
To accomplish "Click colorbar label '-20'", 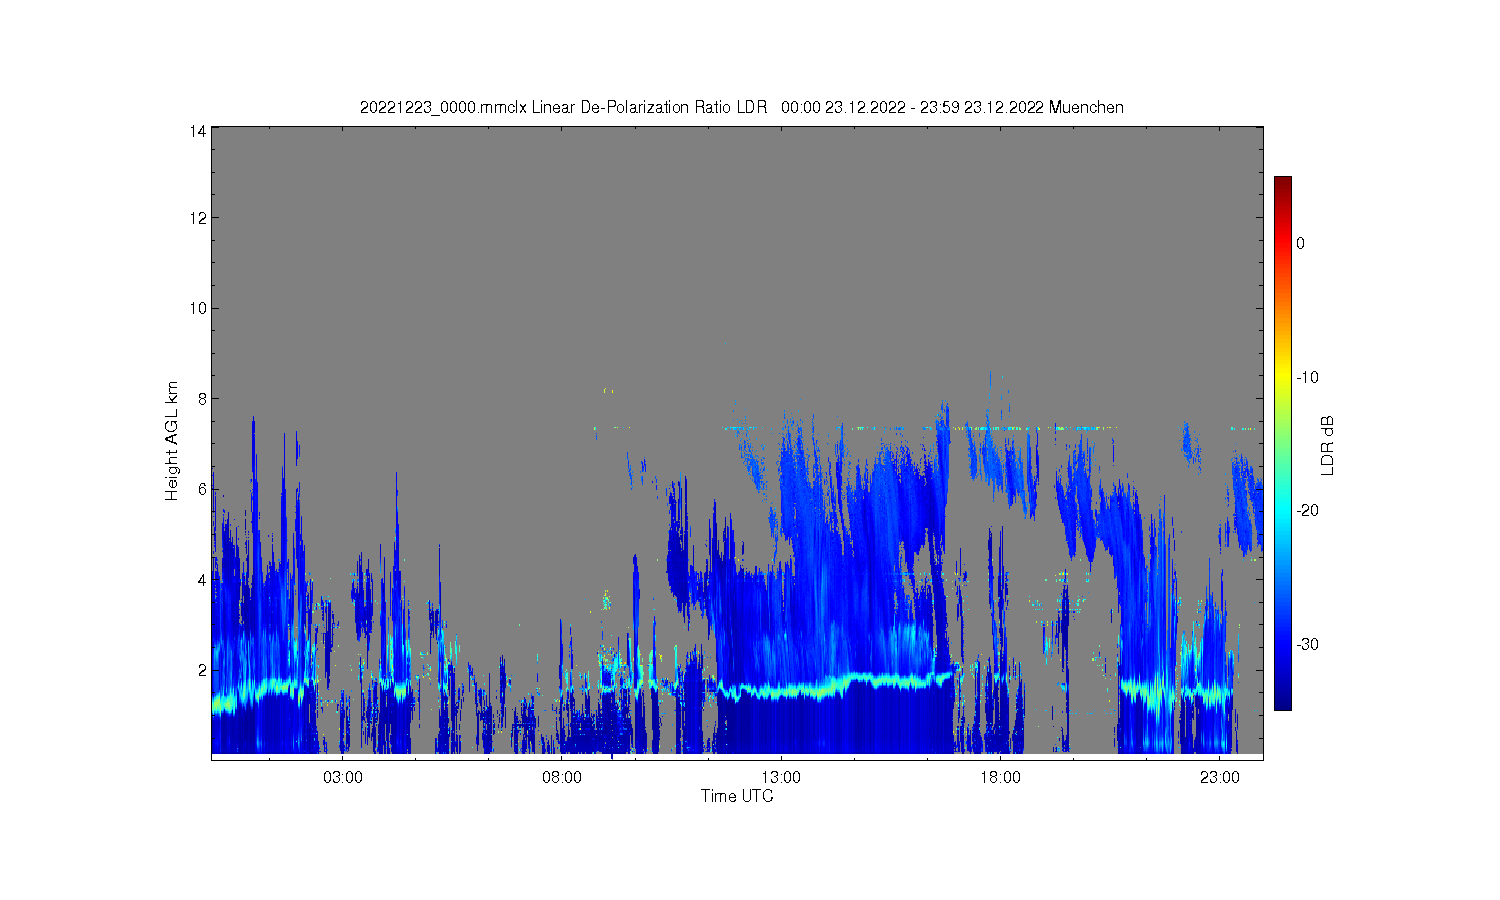I will (x=1307, y=510).
